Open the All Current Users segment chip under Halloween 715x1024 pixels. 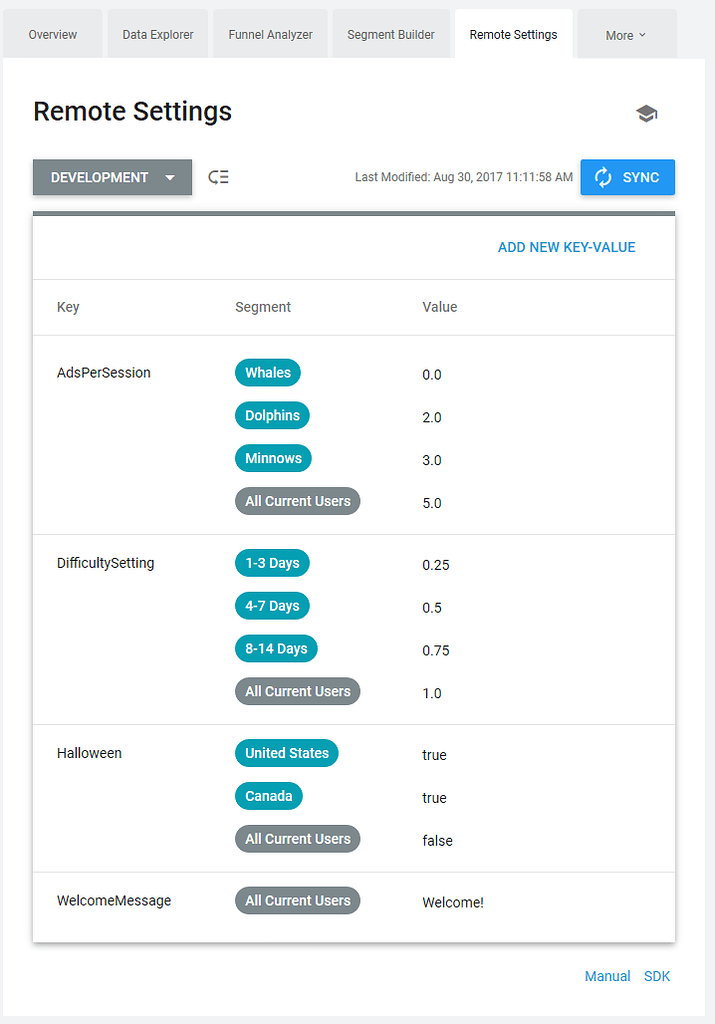(297, 838)
